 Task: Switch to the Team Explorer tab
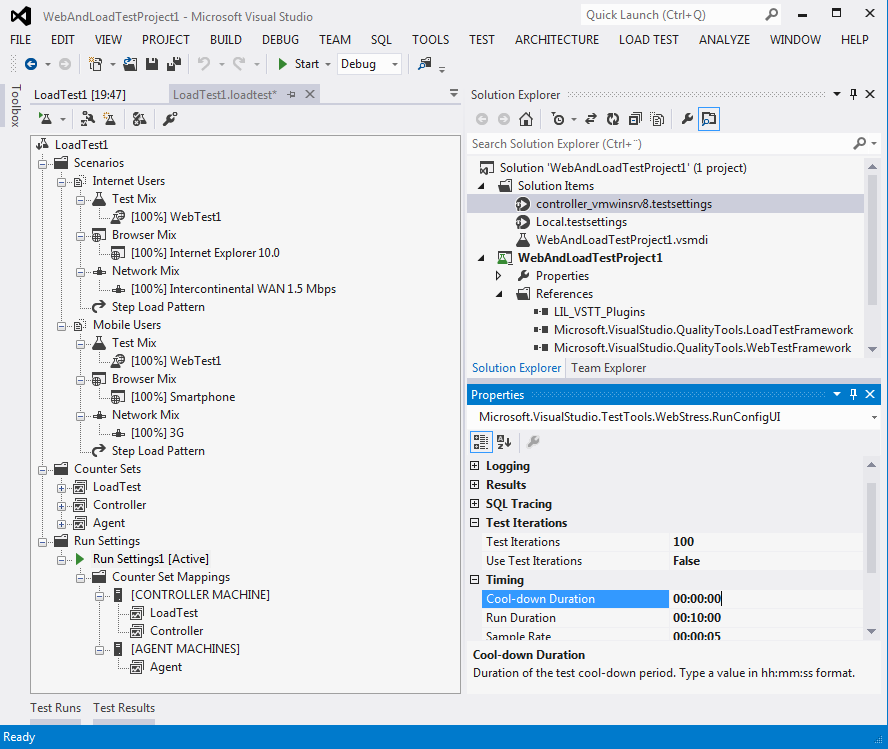(x=608, y=368)
